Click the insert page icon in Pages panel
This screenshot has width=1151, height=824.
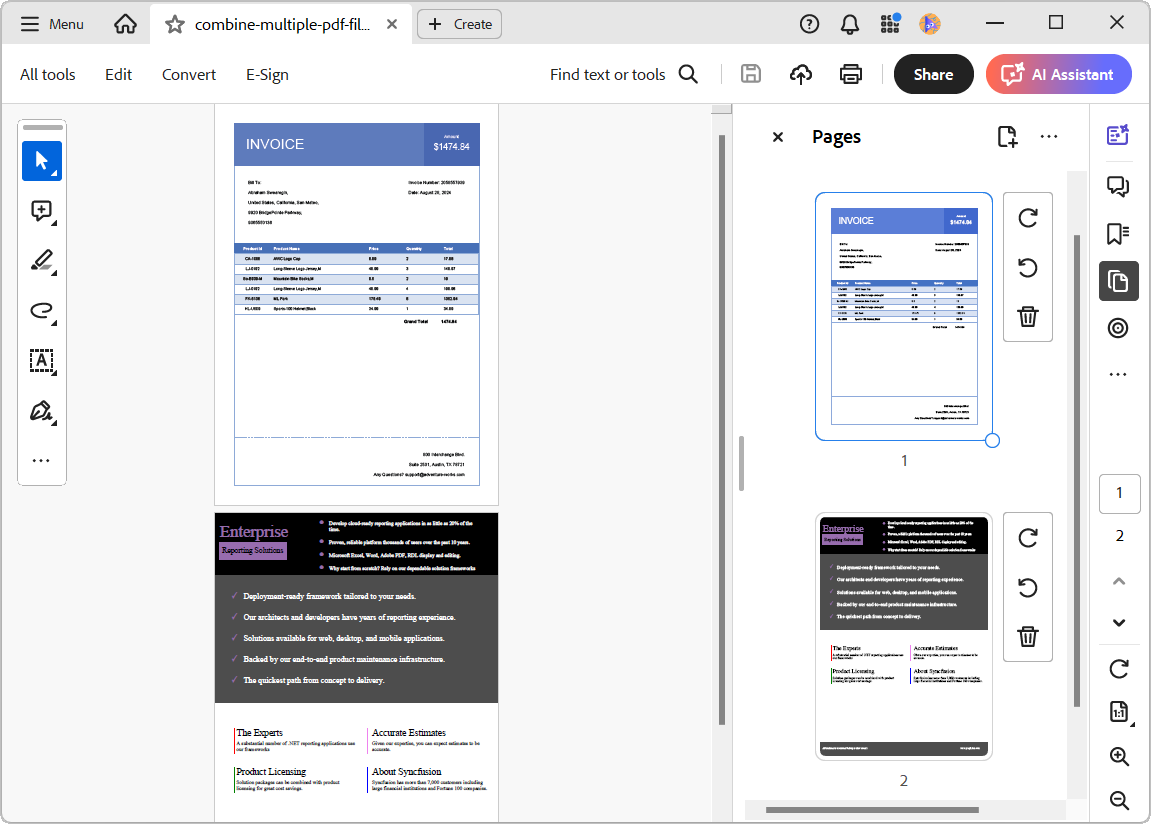click(x=1007, y=136)
